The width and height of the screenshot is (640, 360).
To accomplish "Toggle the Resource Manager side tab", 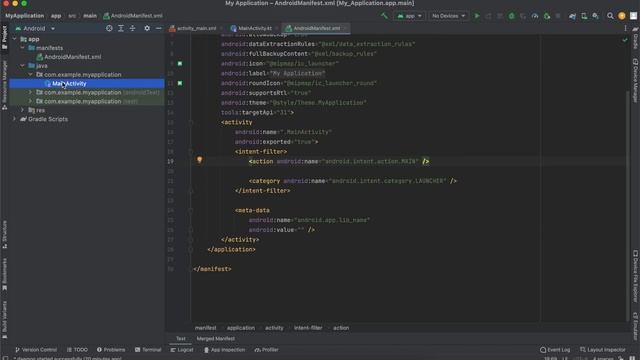I will coord(4,85).
